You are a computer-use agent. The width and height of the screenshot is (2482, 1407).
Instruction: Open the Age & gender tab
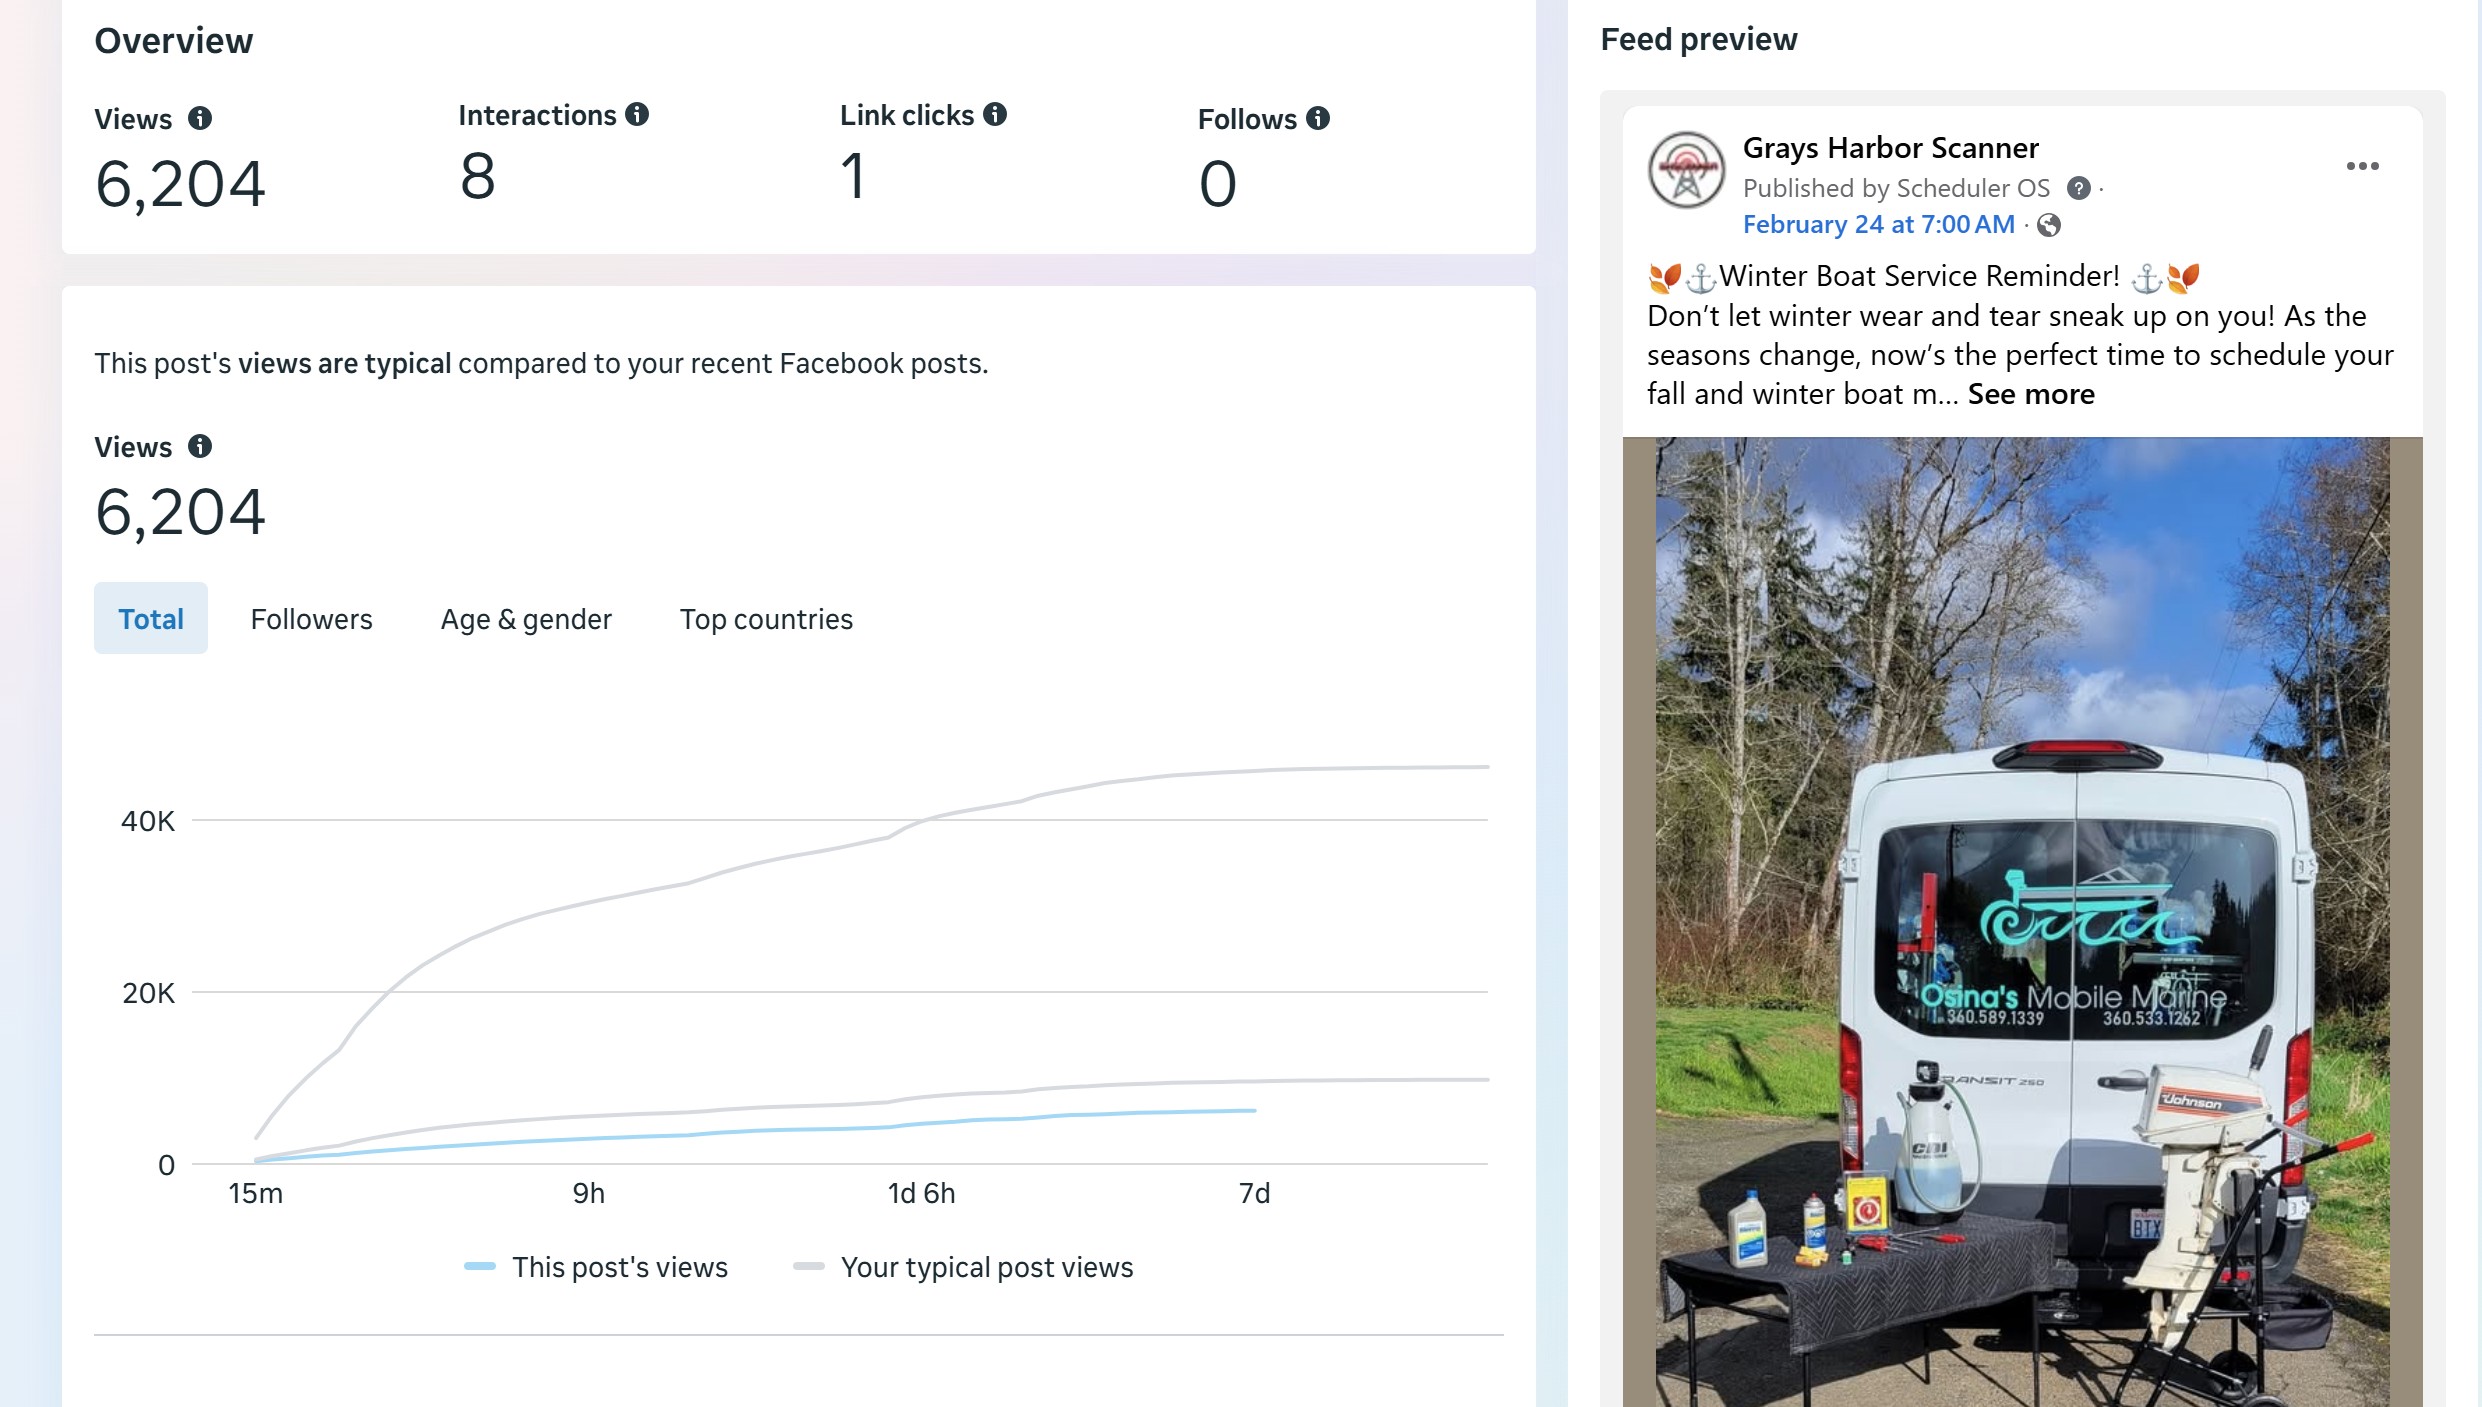tap(526, 619)
